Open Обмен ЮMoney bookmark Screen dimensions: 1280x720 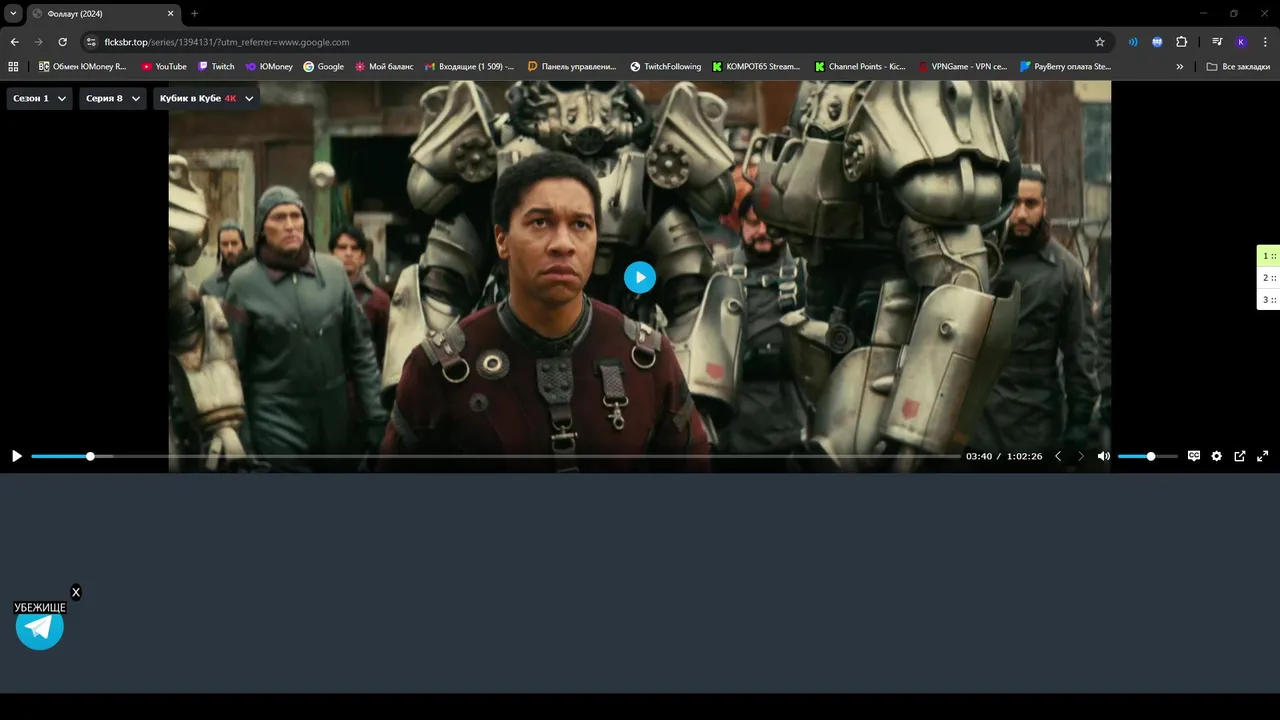click(82, 67)
